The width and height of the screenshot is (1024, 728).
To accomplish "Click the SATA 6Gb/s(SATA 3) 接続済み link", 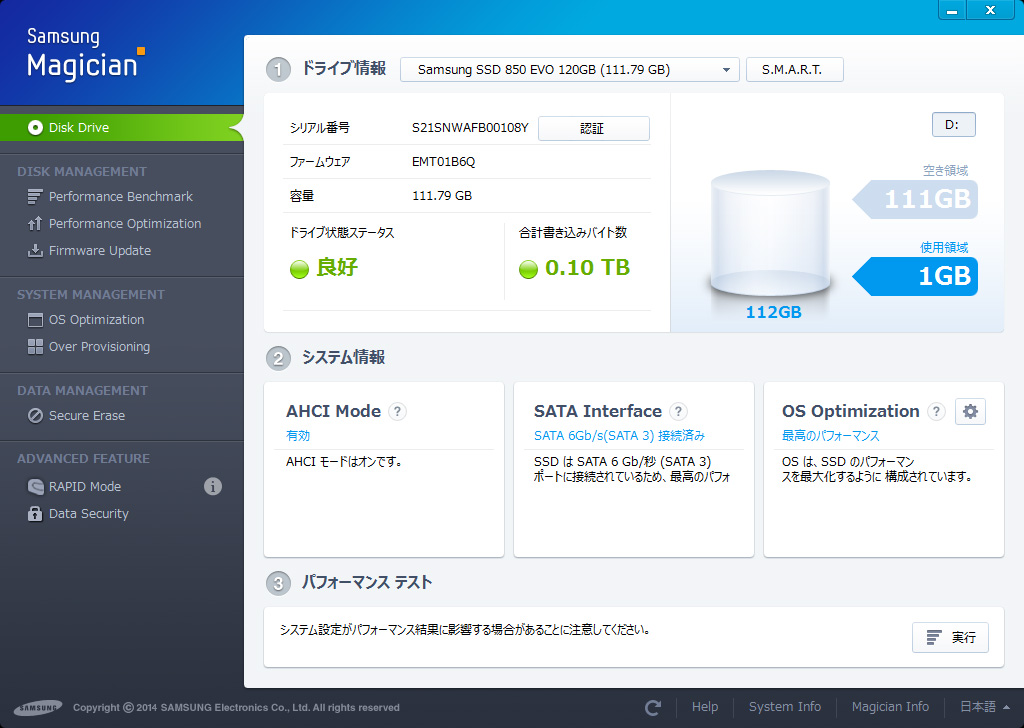I will click(x=619, y=435).
